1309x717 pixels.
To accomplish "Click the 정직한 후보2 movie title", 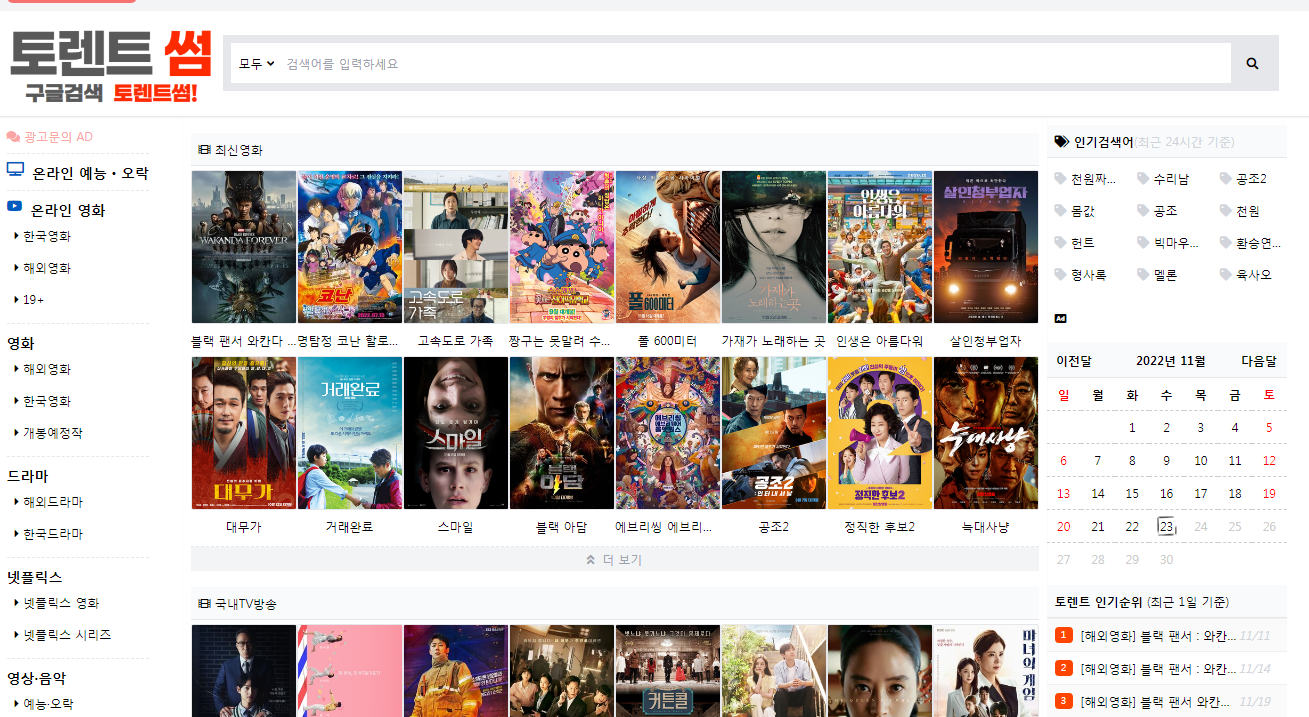I will tap(880, 527).
